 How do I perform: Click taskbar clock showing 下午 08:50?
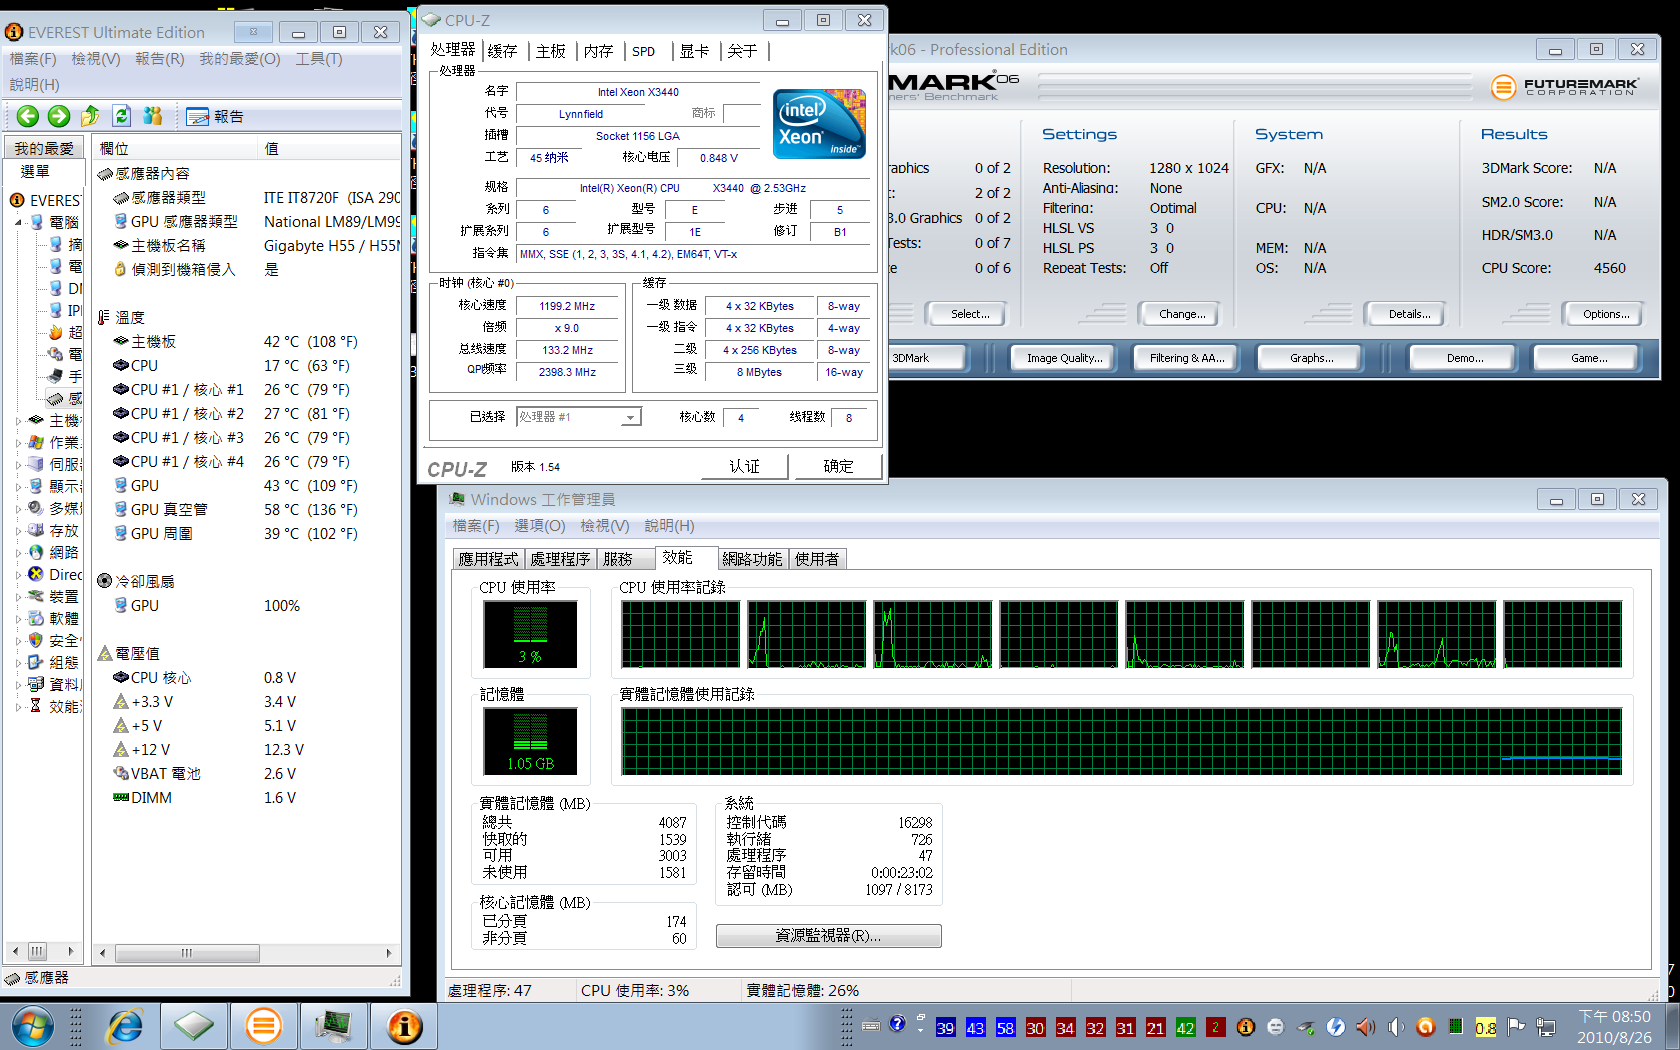(x=1614, y=1027)
